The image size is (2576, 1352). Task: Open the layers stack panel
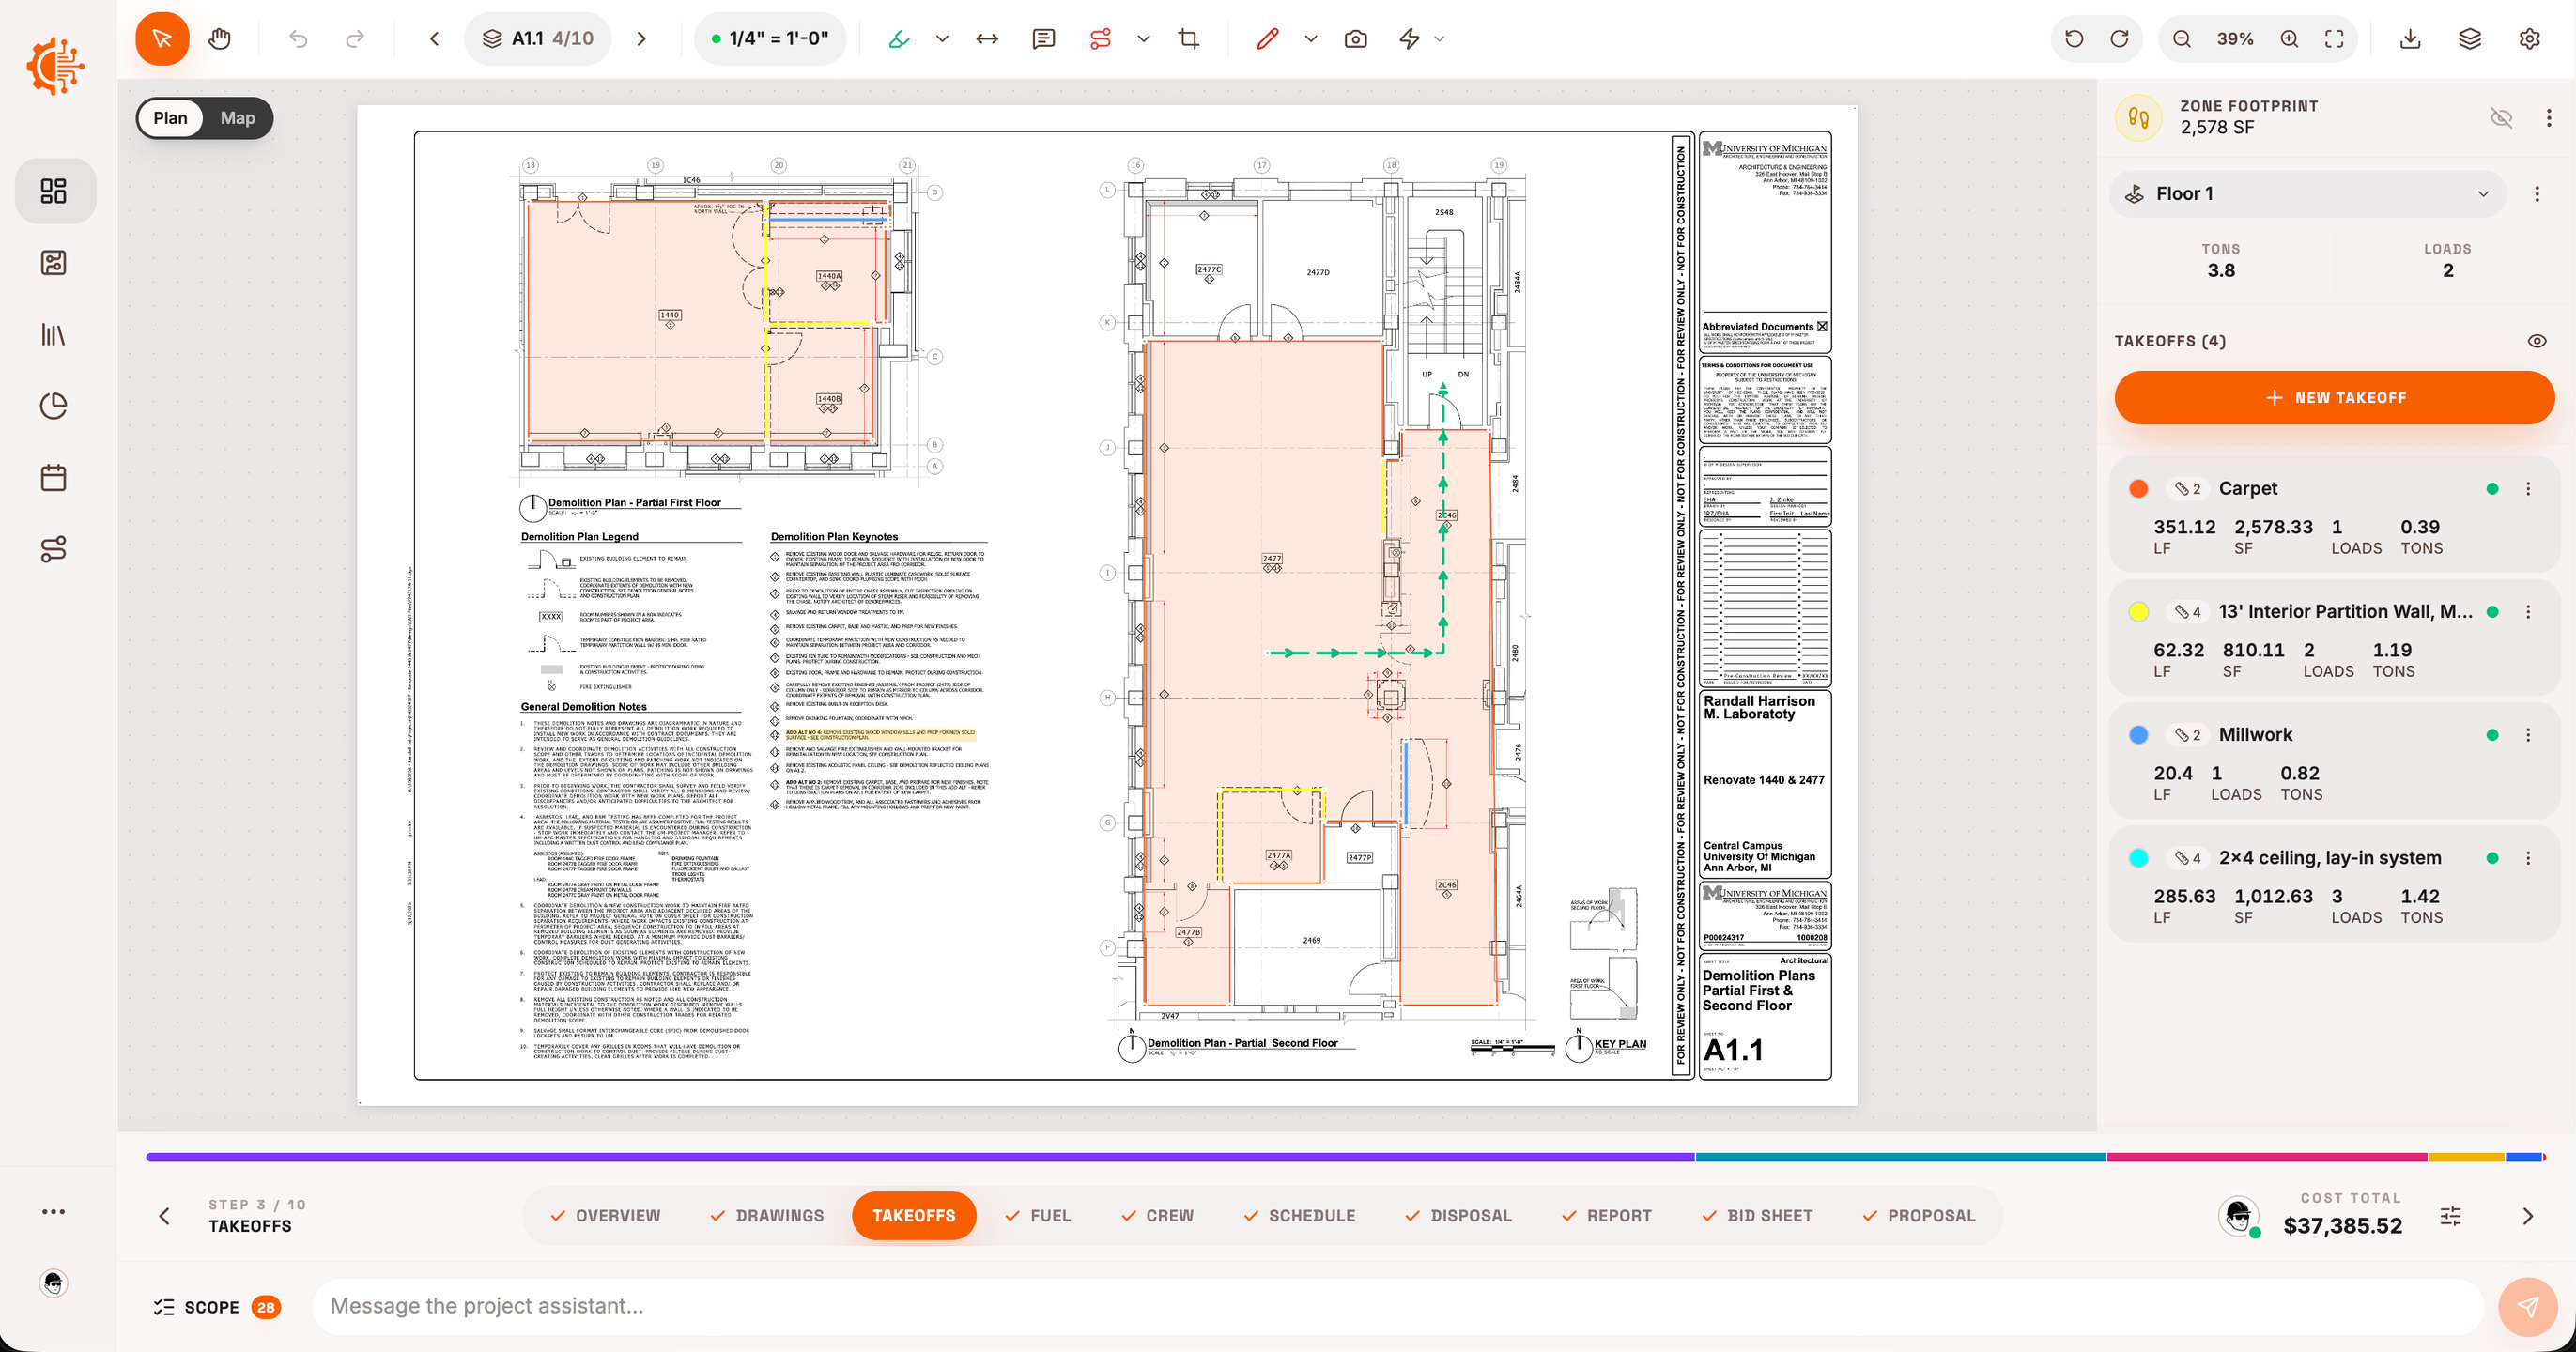coord(2470,39)
